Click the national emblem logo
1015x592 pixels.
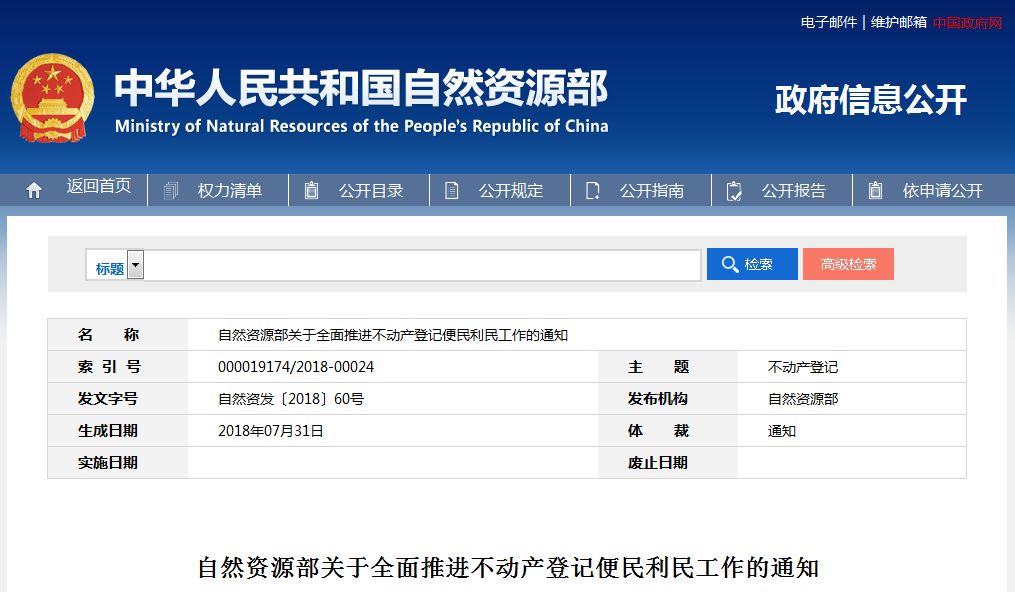[52, 95]
